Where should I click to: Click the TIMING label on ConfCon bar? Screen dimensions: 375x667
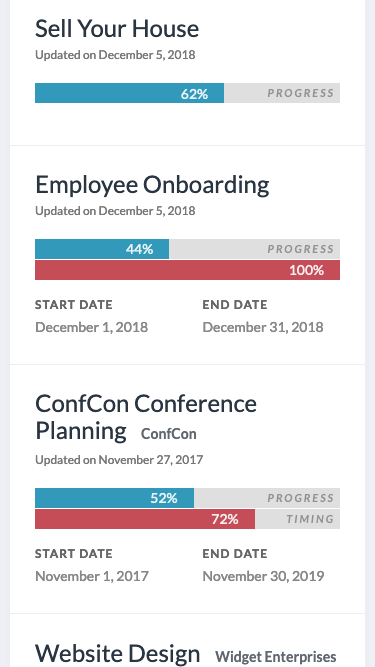click(x=310, y=519)
